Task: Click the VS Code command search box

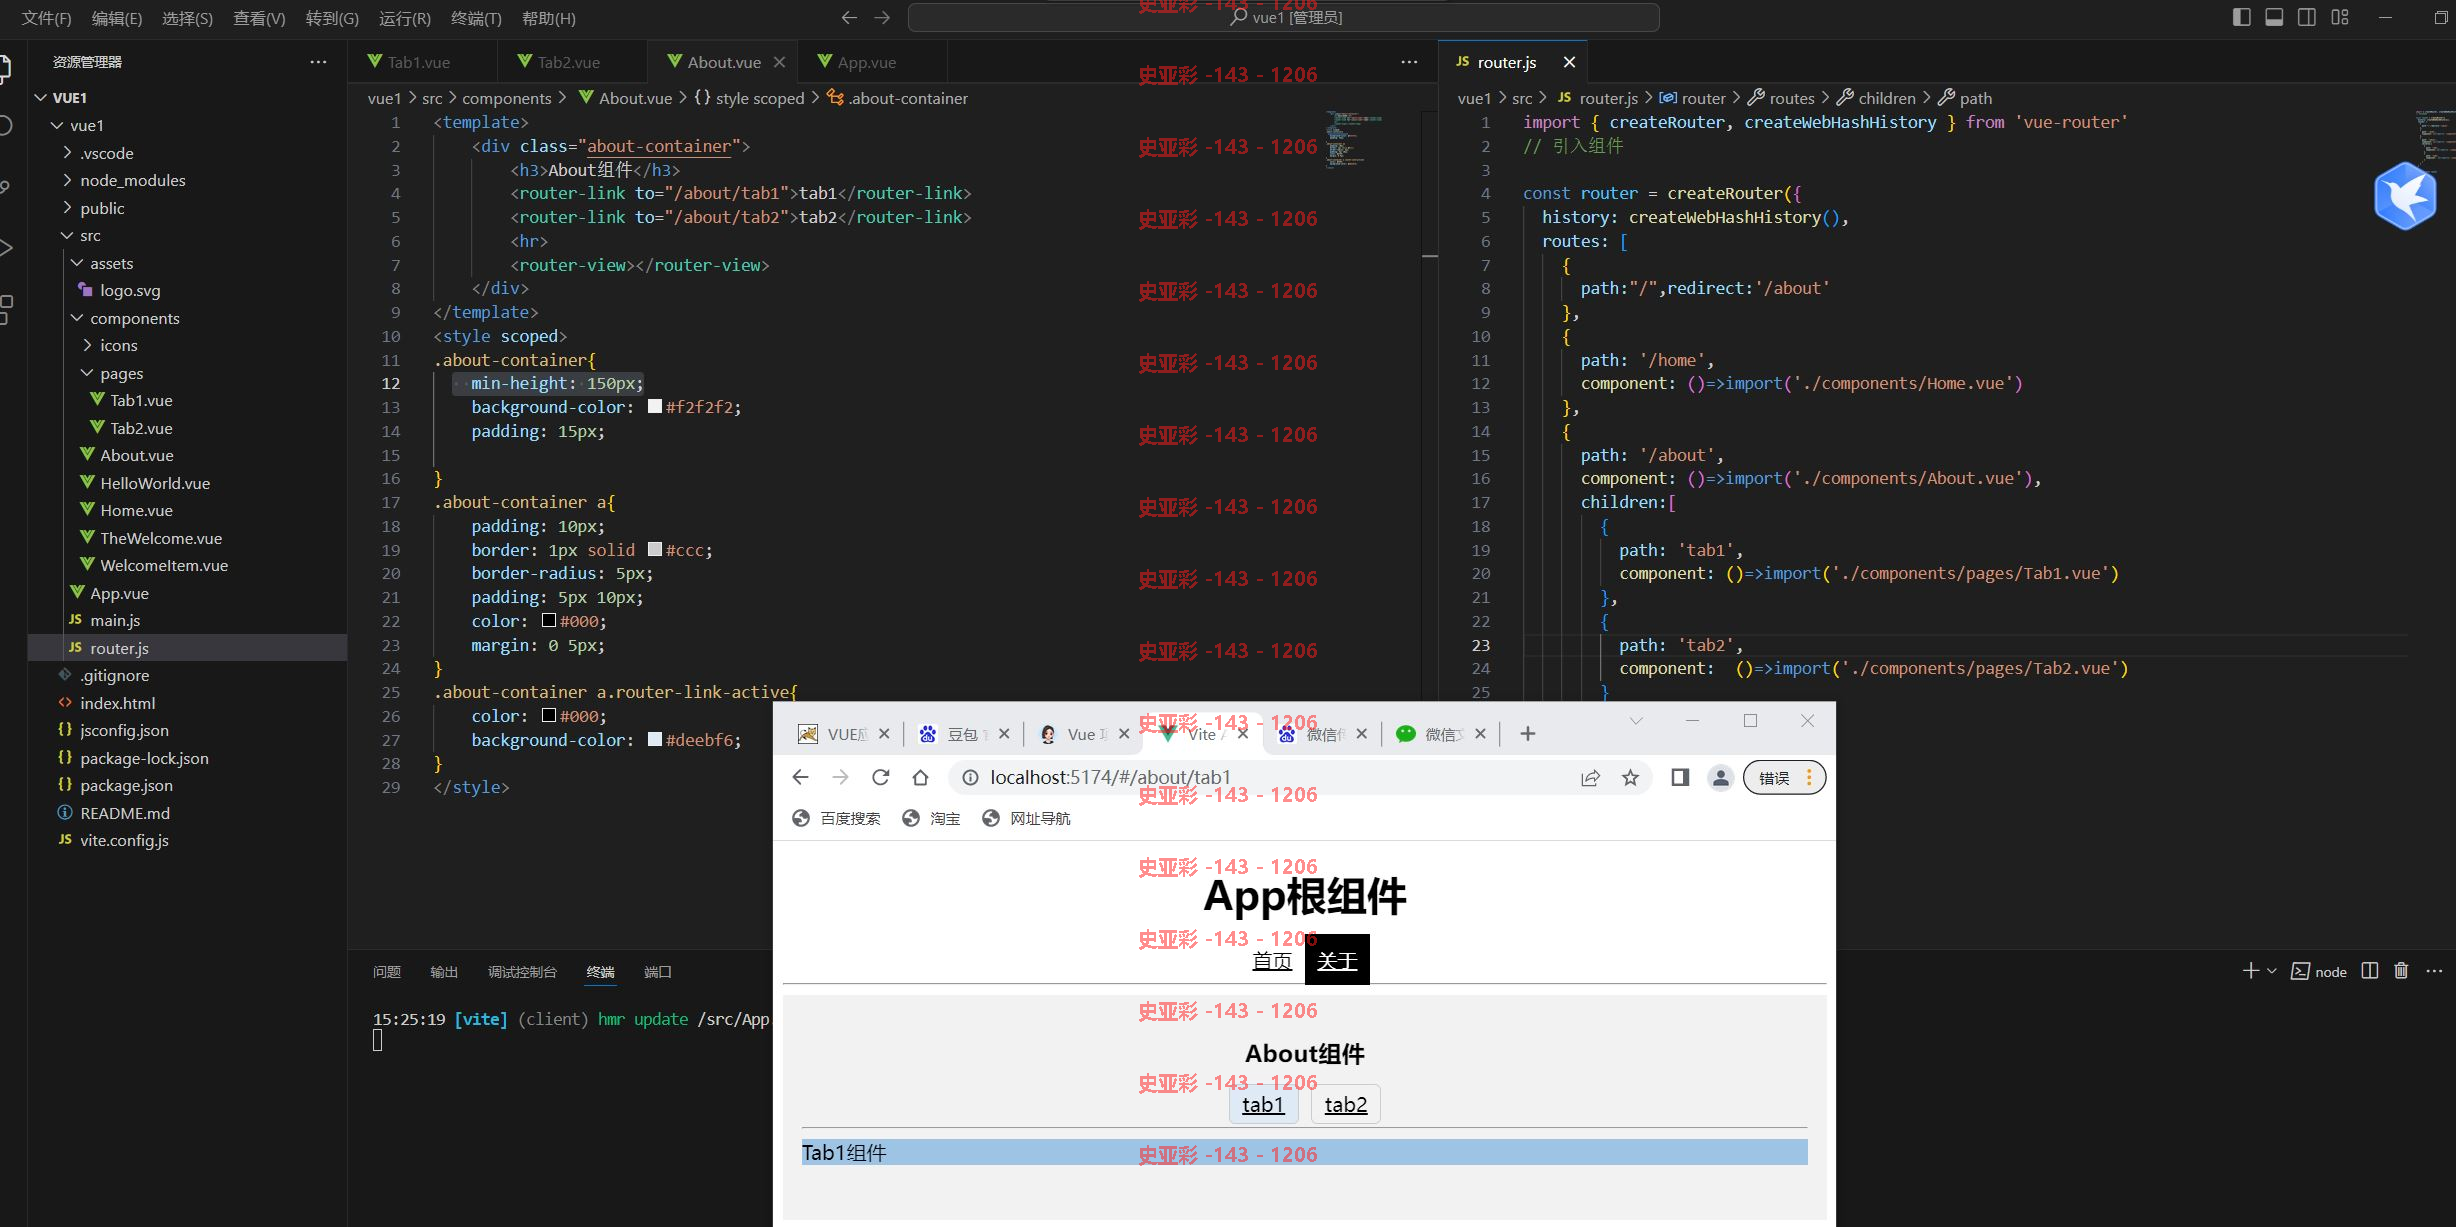Action: pyautogui.click(x=1284, y=18)
